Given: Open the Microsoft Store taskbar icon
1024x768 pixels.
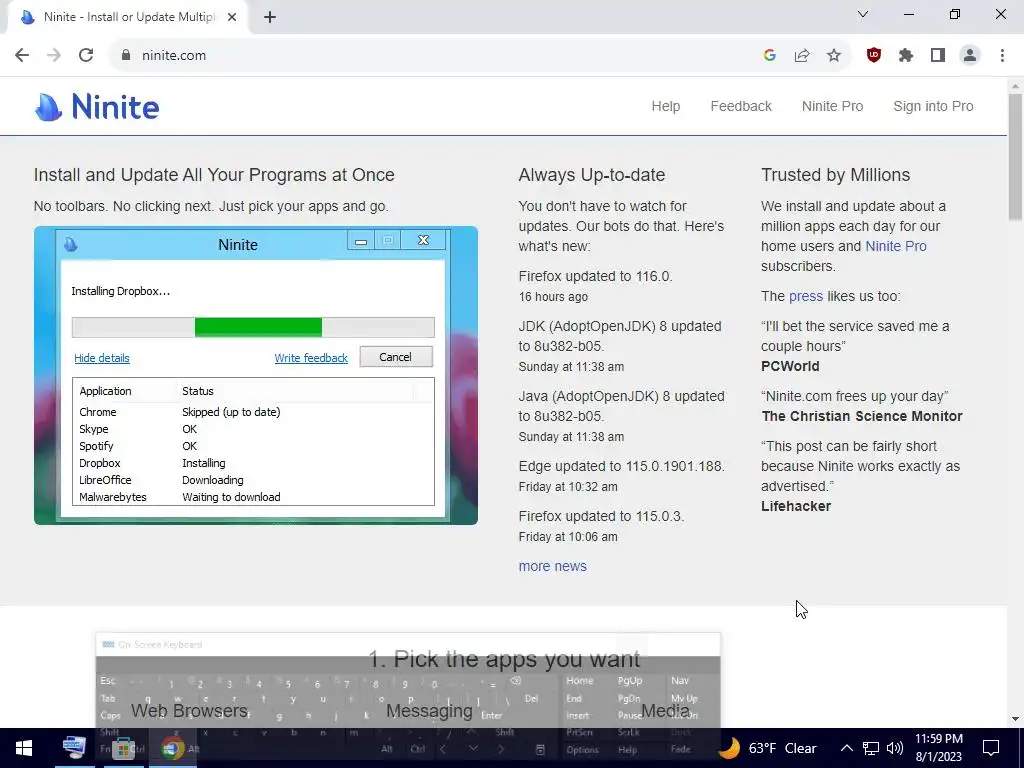Looking at the screenshot, I should coord(123,748).
